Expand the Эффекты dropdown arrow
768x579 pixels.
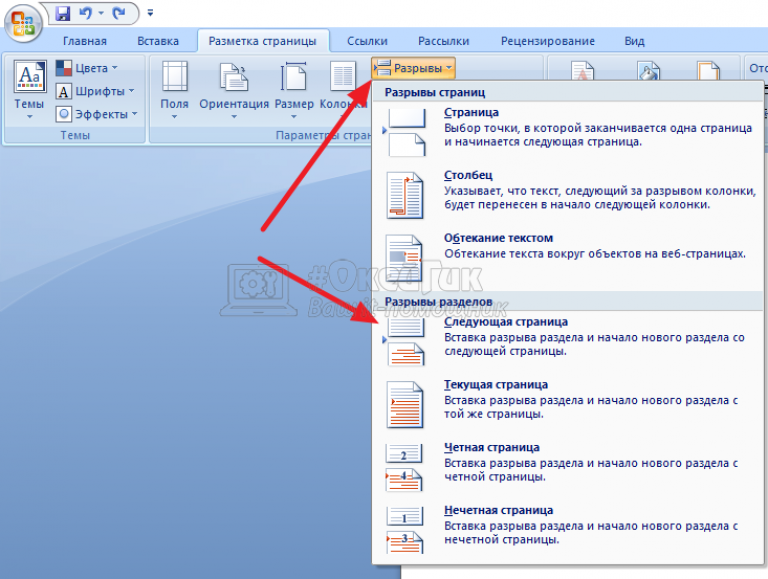click(135, 114)
